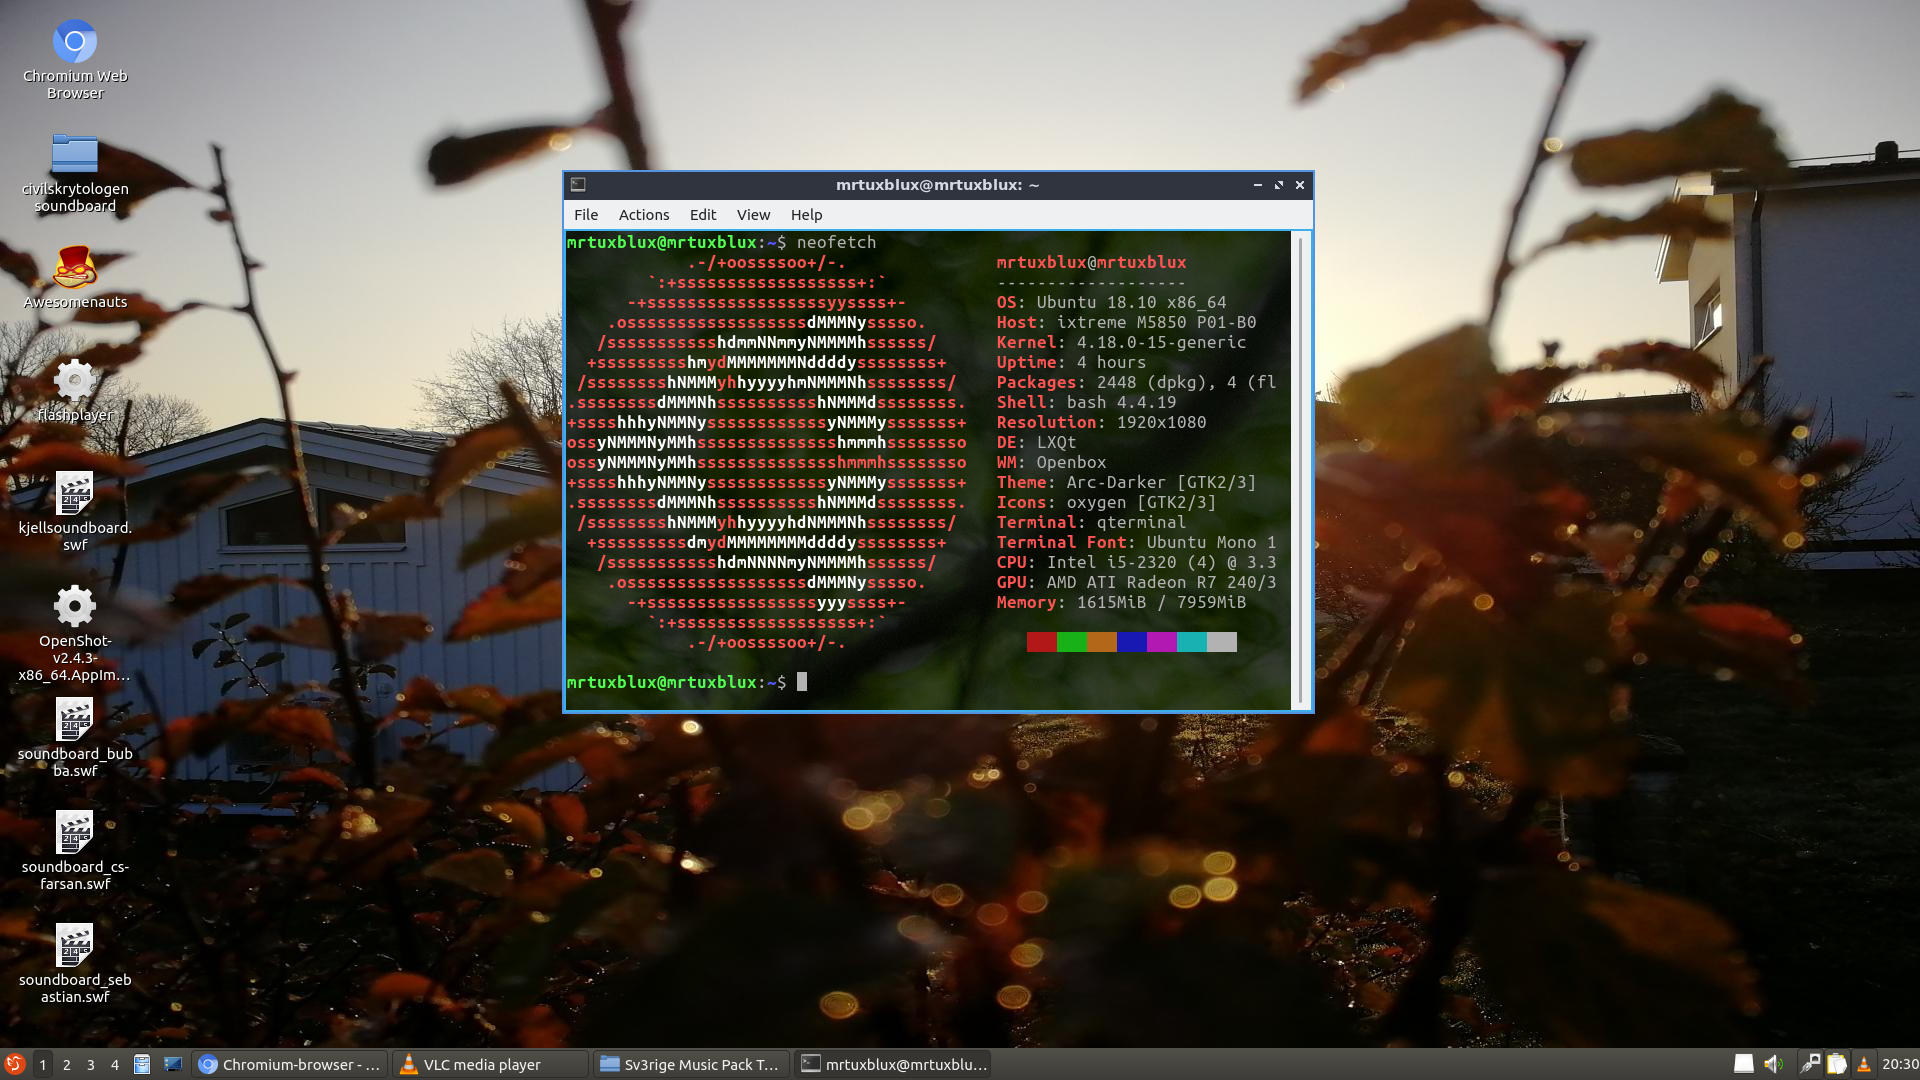Click the panel clock showing 20:30
The width and height of the screenshot is (1920, 1080).
click(1900, 1064)
